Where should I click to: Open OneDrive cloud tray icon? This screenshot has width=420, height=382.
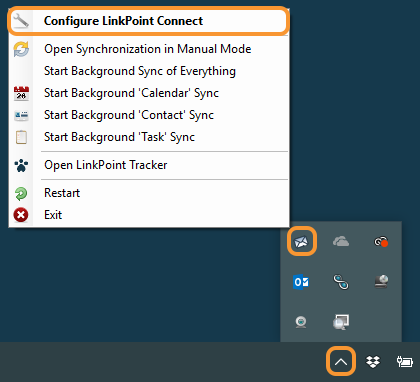click(x=341, y=241)
